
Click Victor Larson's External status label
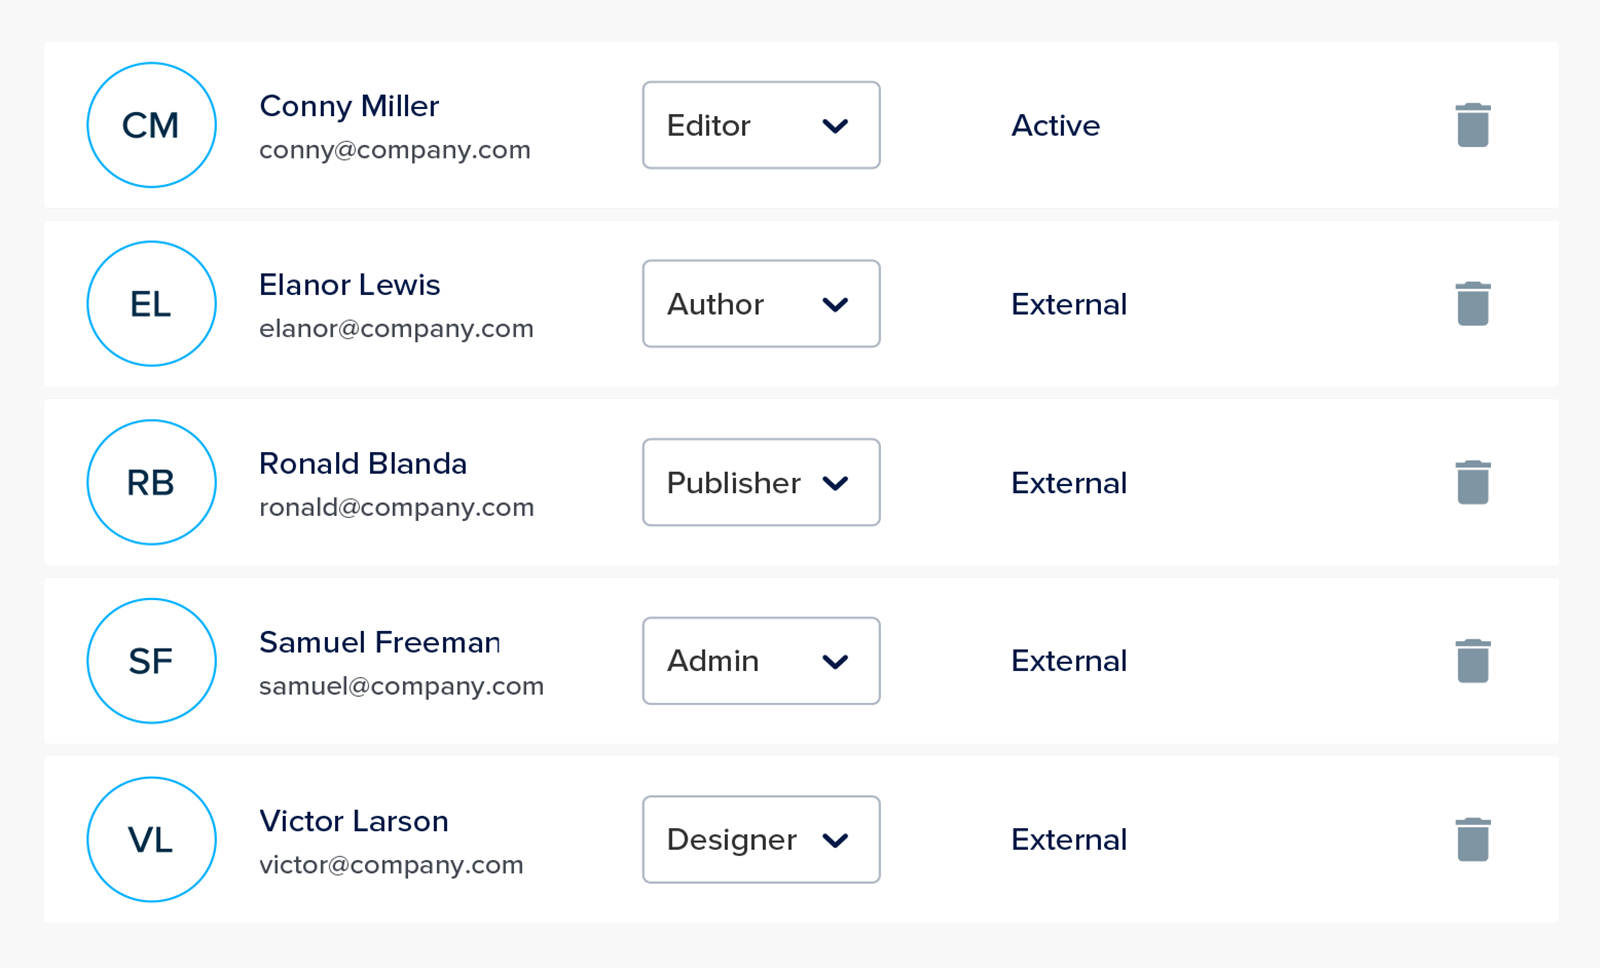tap(1069, 839)
